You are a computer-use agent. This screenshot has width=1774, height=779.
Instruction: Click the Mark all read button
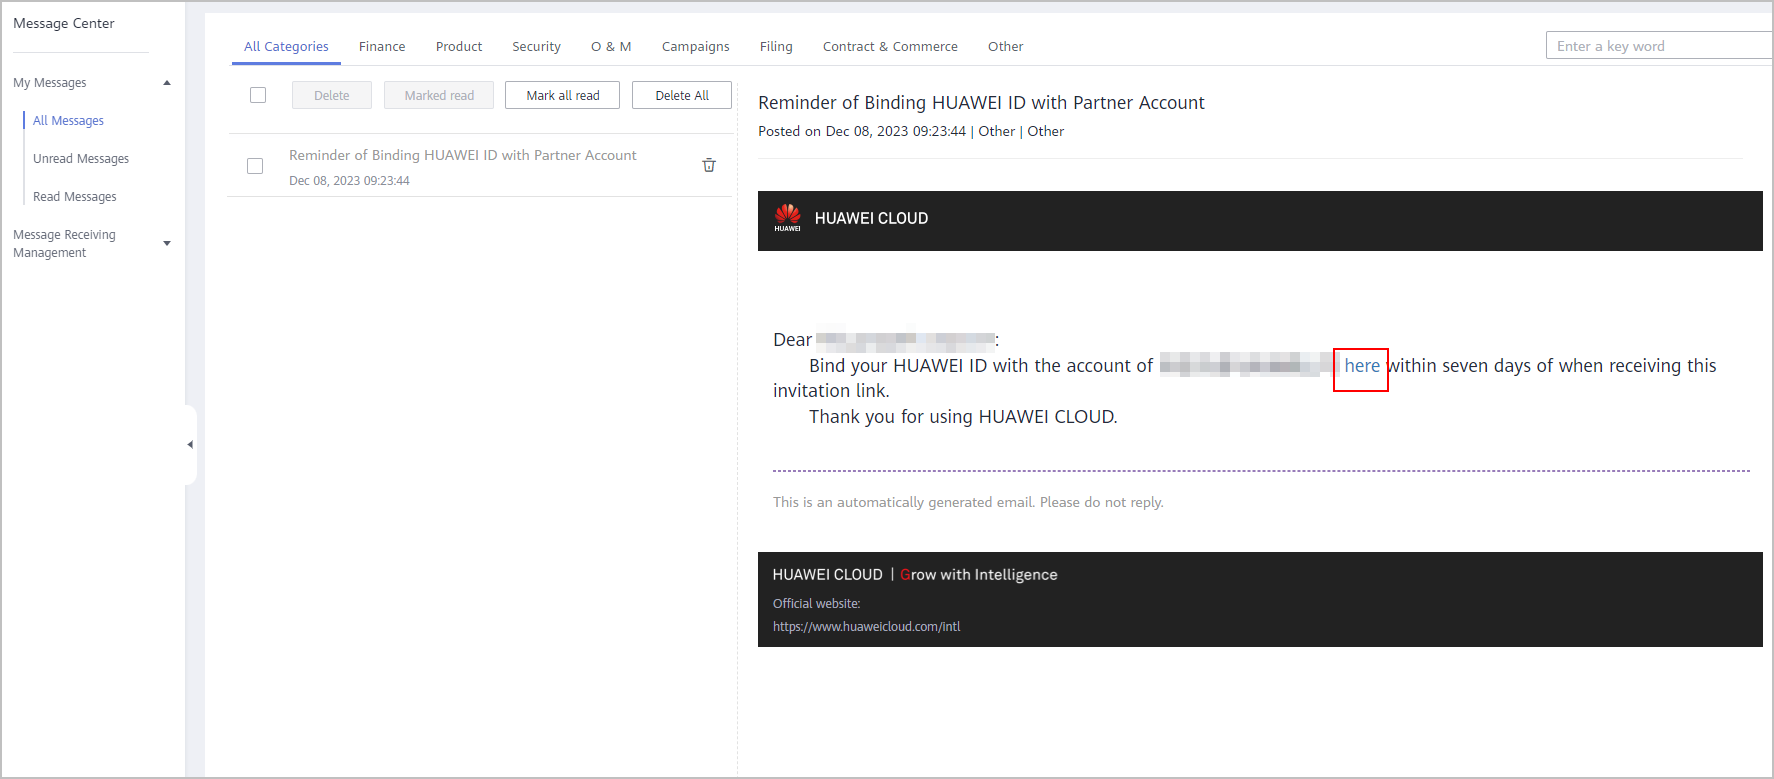pyautogui.click(x=563, y=95)
